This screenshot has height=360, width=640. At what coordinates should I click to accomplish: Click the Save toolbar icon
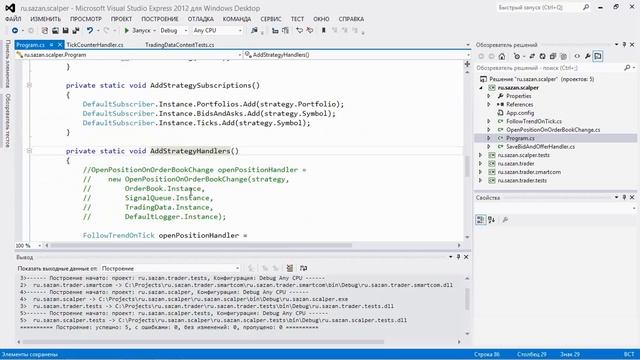pos(65,31)
